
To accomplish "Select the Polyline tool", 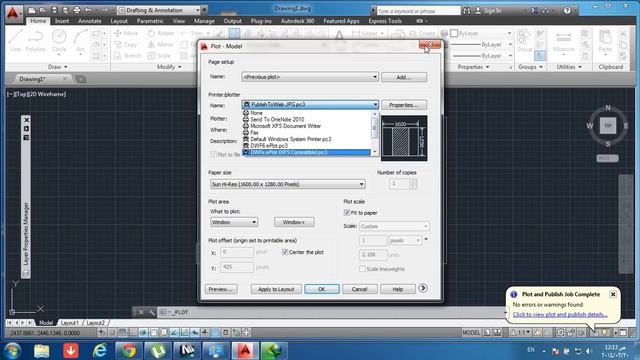I will (x=36, y=41).
